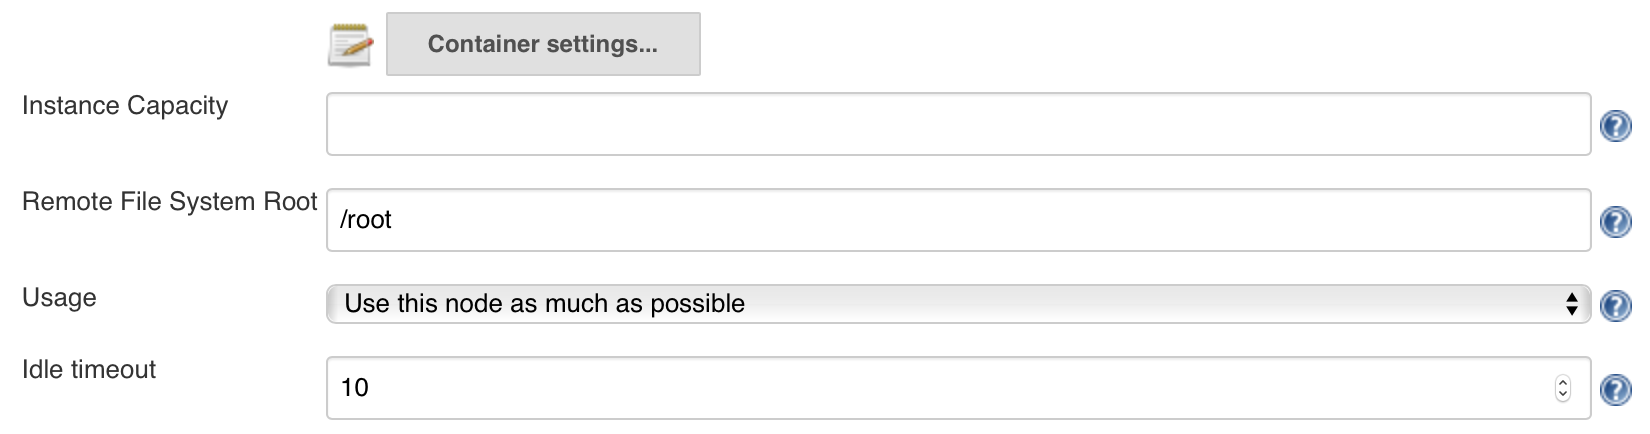
Task: Show help for Remote File System Root
Action: pyautogui.click(x=1616, y=221)
